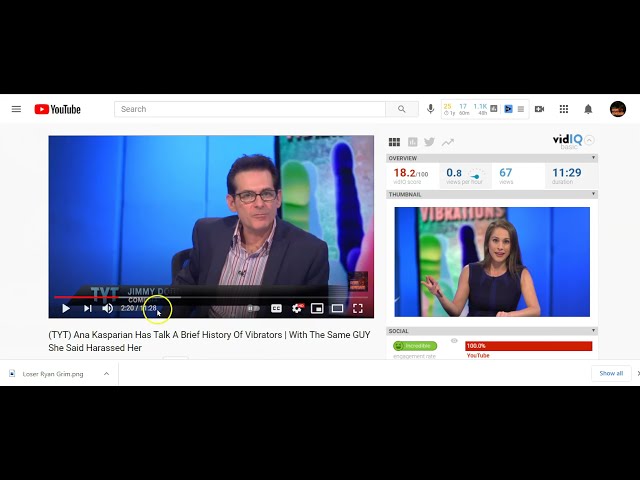Click vidIQ toolbar stats chart icon
This screenshot has width=640, height=480.
click(493, 109)
